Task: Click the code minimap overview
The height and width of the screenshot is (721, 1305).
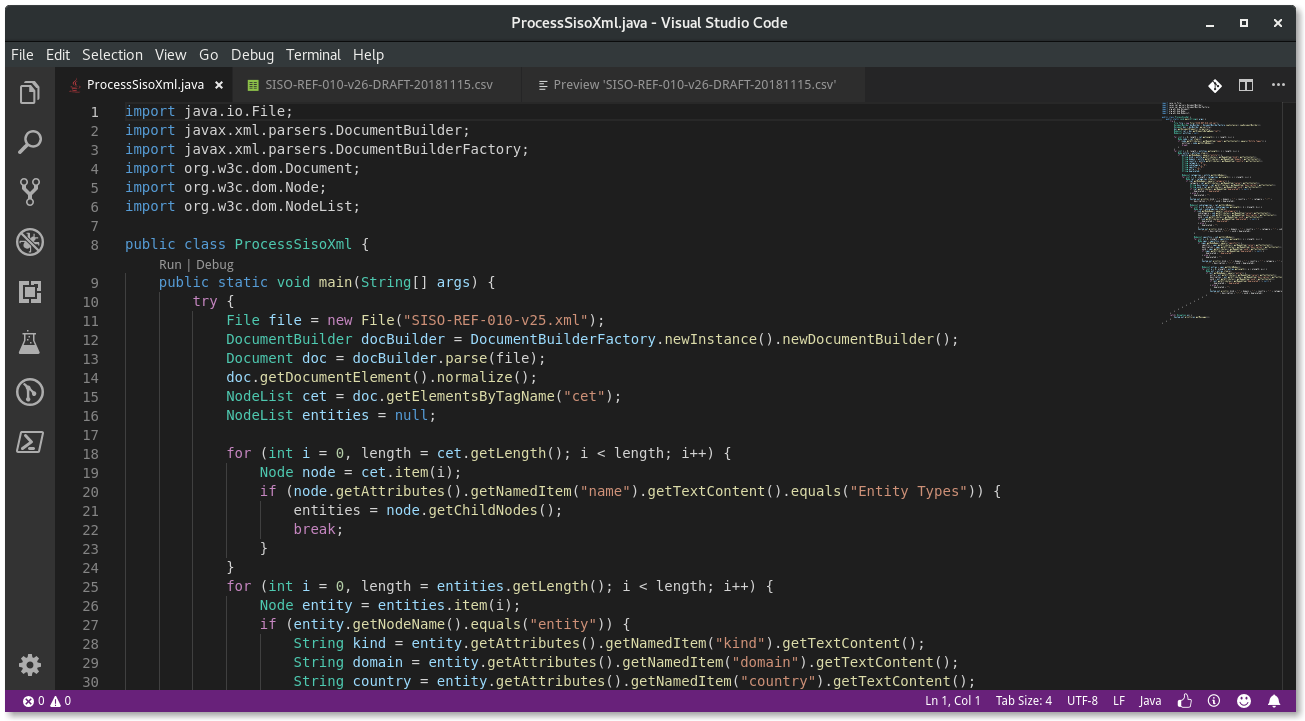Action: pos(1223,212)
